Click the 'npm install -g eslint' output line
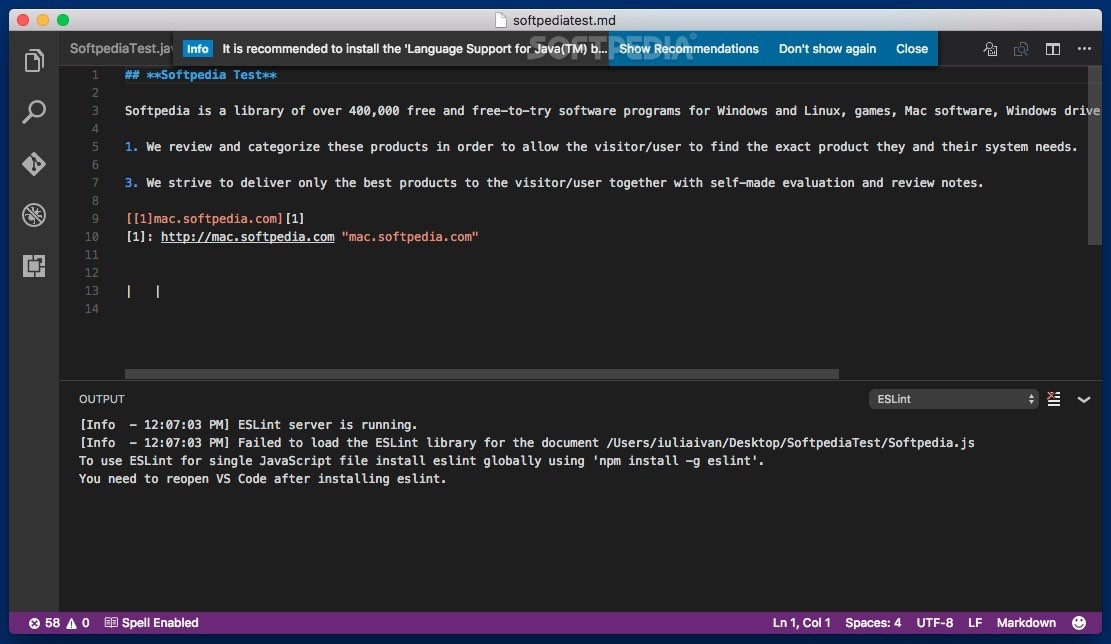The width and height of the screenshot is (1111, 644). (x=422, y=461)
